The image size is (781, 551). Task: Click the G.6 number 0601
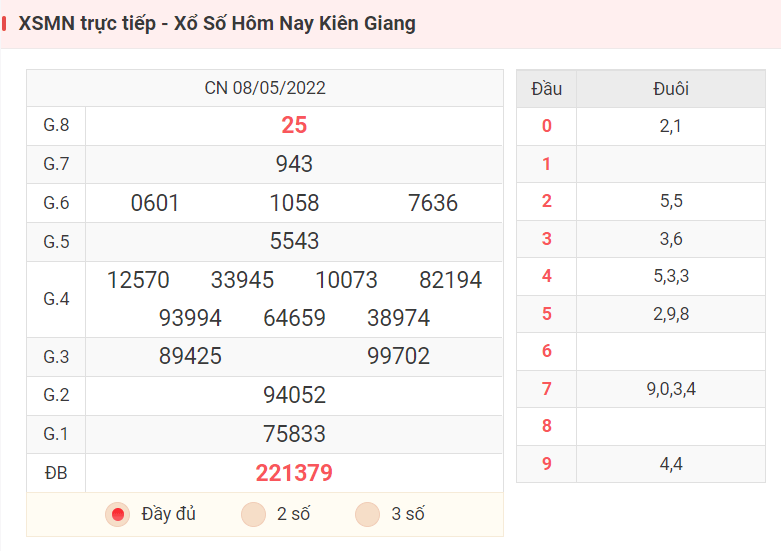pos(155,203)
